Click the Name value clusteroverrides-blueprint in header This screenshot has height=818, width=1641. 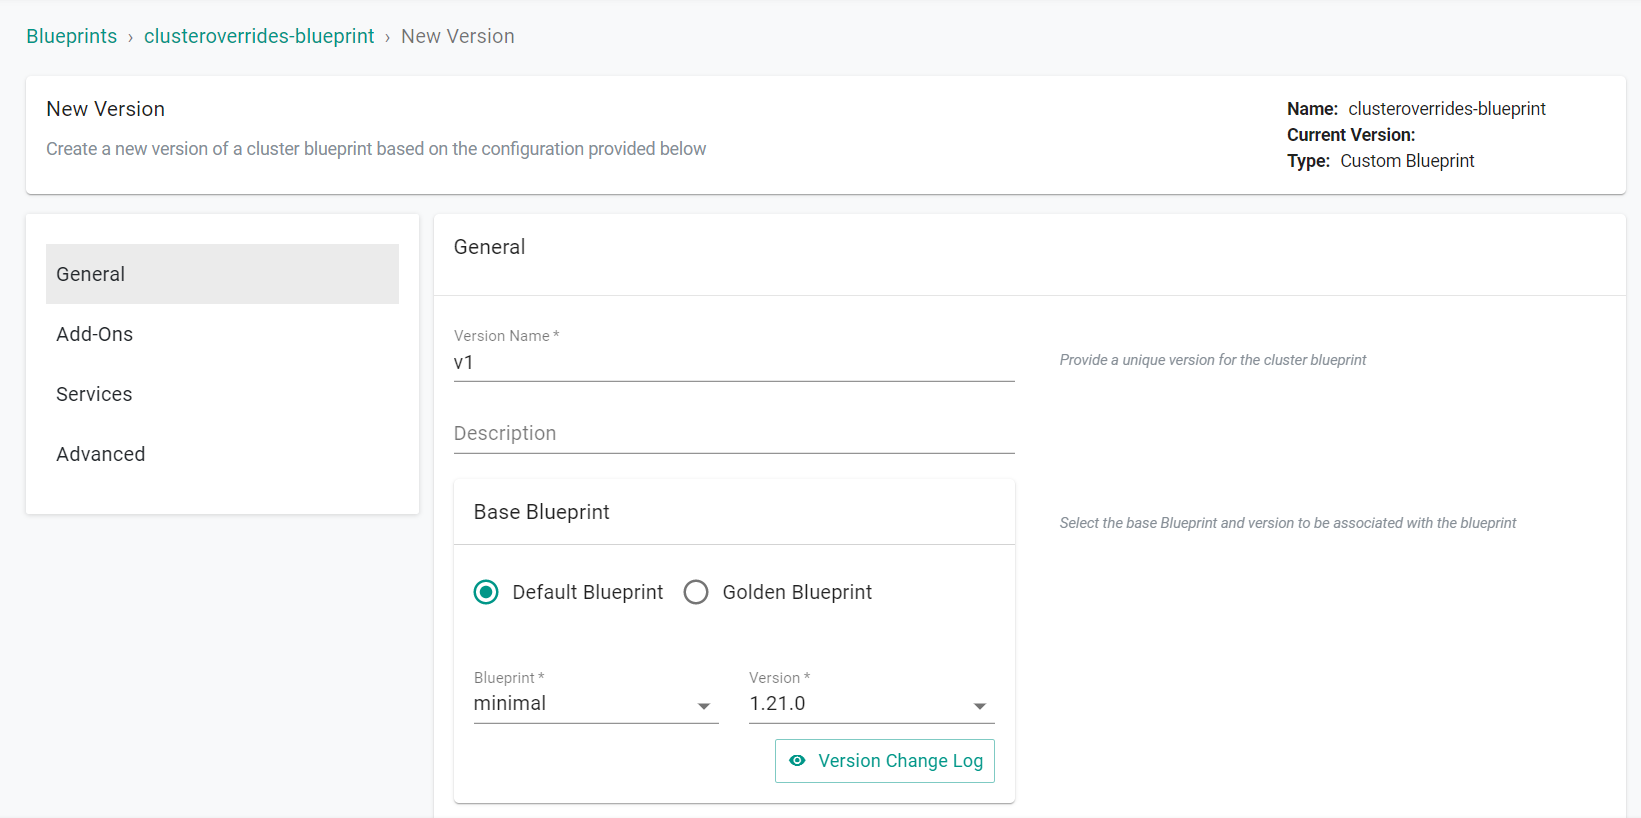point(1447,109)
